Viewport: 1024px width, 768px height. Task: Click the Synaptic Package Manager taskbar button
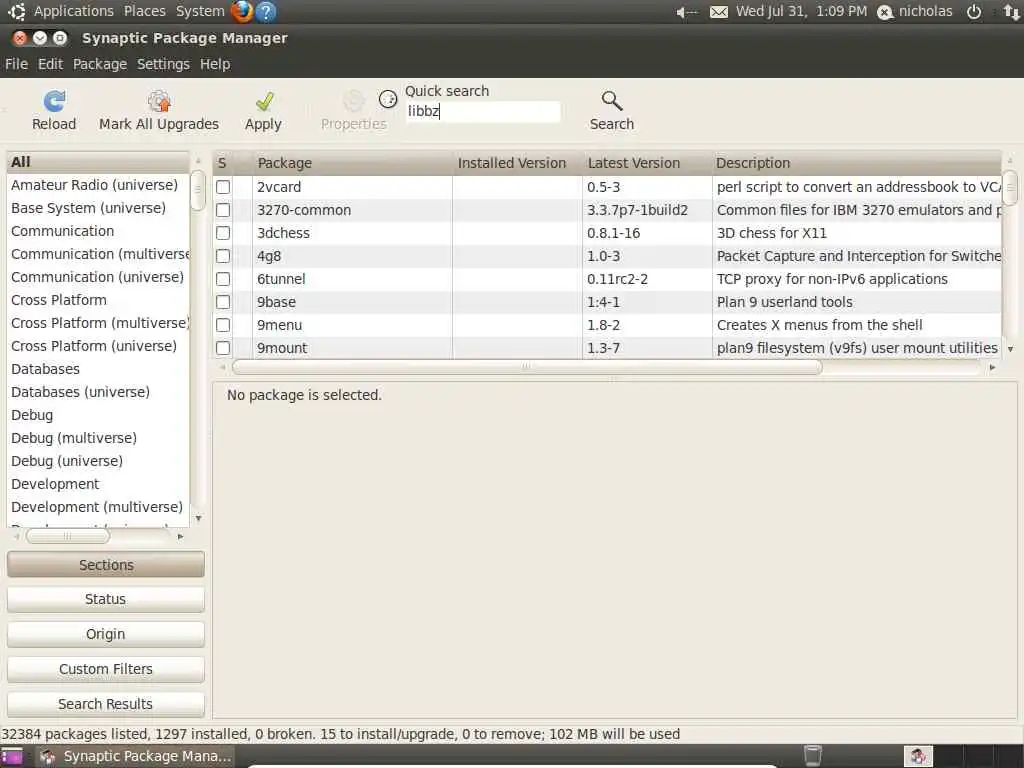(135, 756)
